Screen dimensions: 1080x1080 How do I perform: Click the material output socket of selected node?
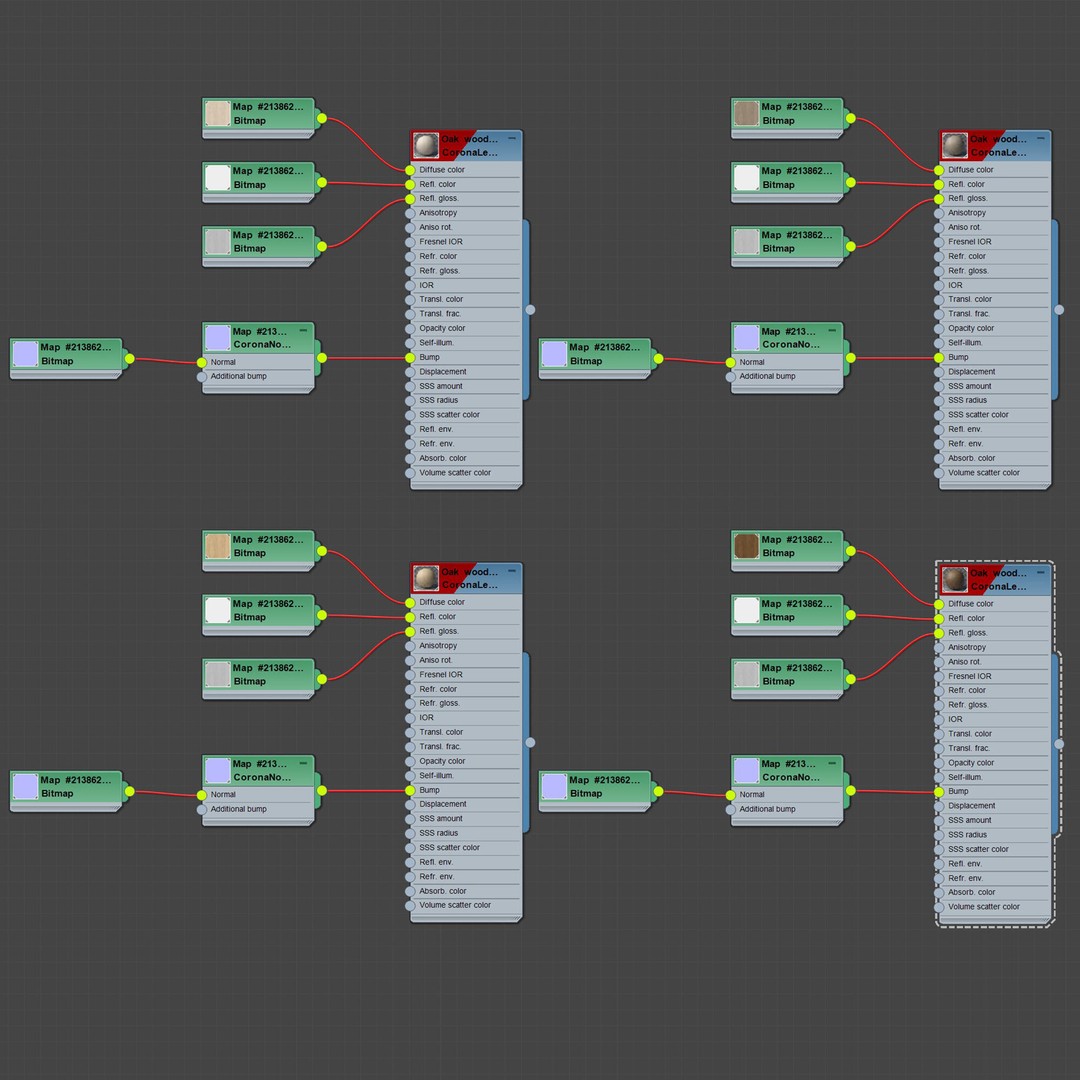click(1059, 744)
